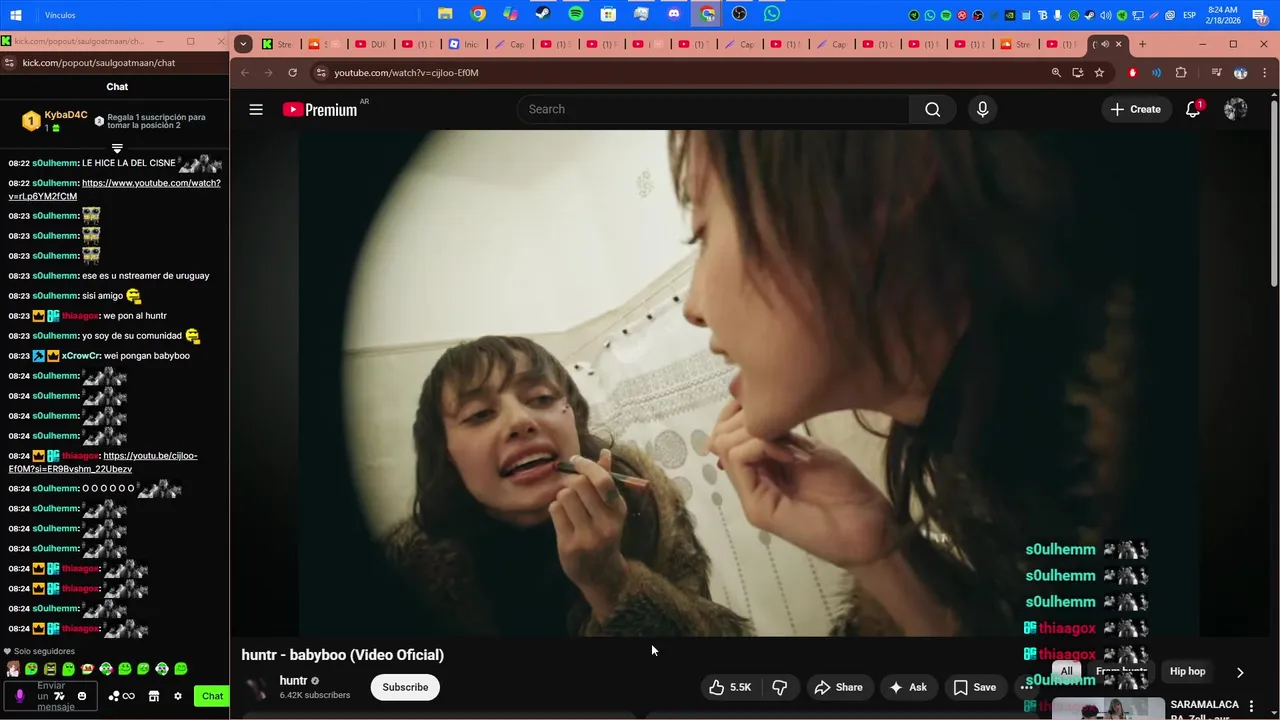1280x720 pixels.
Task: Click the huntr channel avatar
Action: point(257,687)
